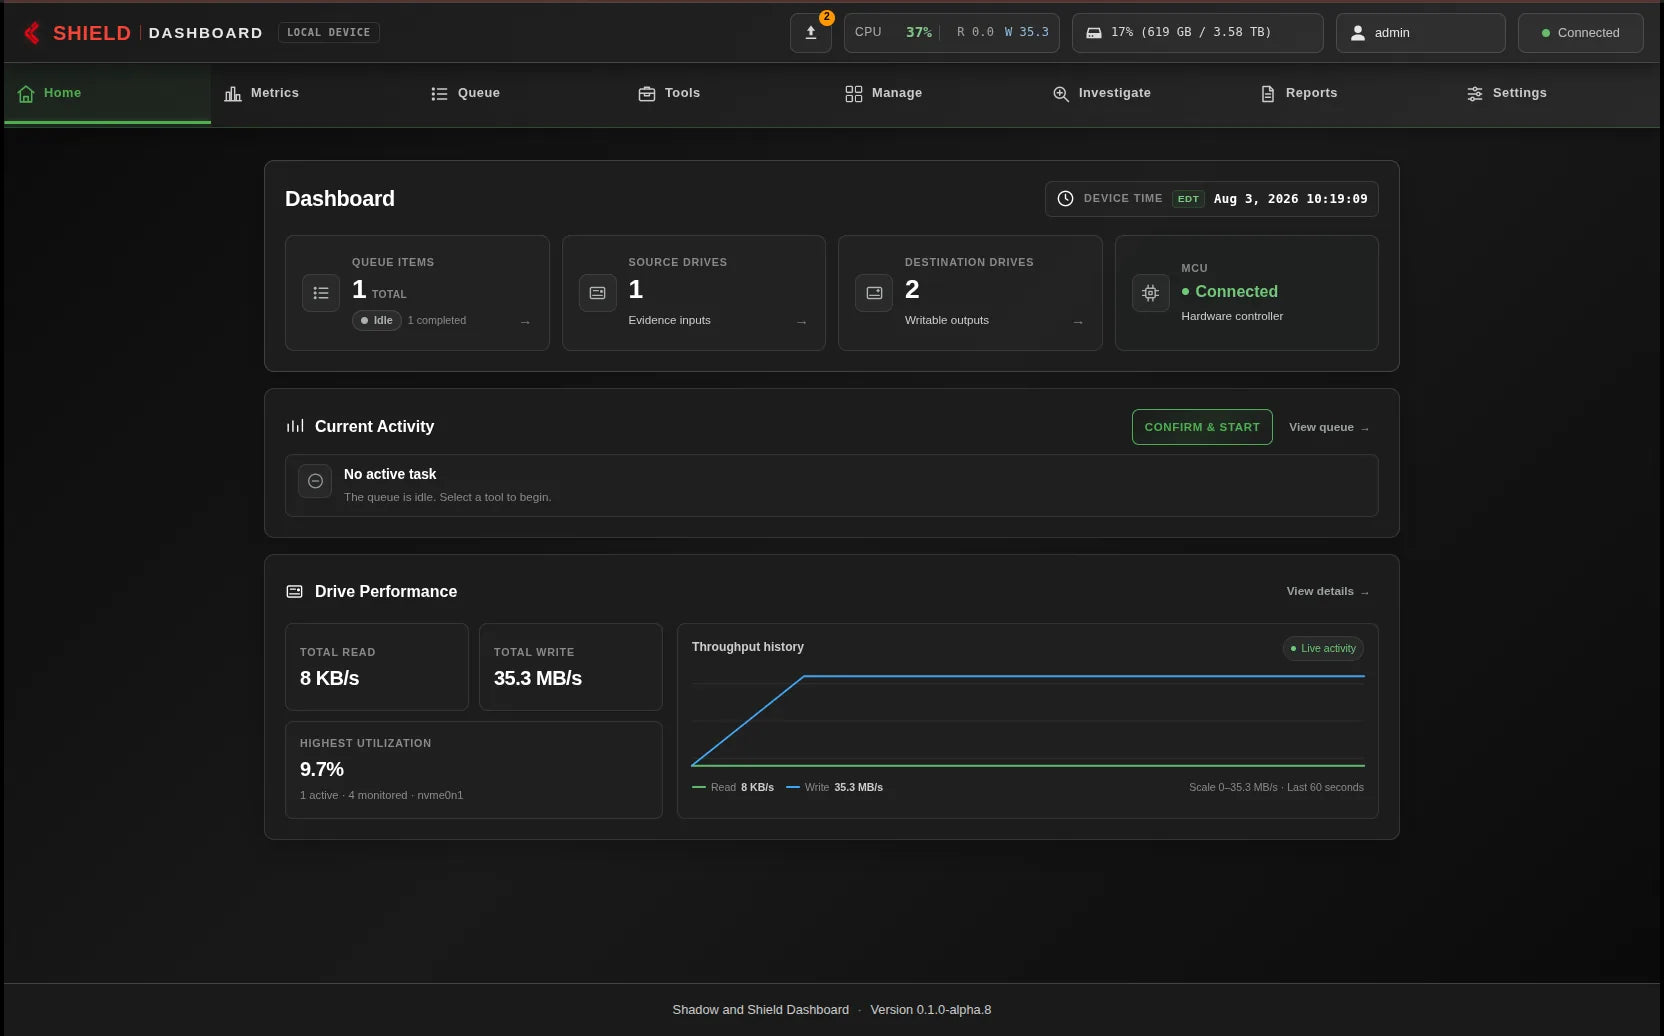The image size is (1664, 1036).
Task: Click the 'No active task' message
Action: (390, 474)
